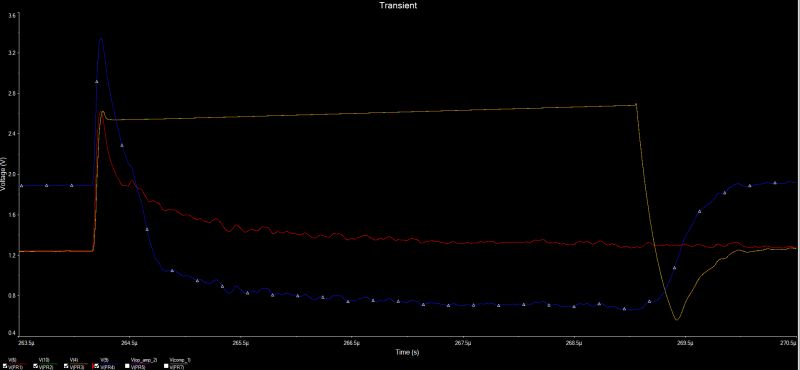This screenshot has width=800, height=370.
Task: Toggle the V(PR4) trace checkbox
Action: 96,366
